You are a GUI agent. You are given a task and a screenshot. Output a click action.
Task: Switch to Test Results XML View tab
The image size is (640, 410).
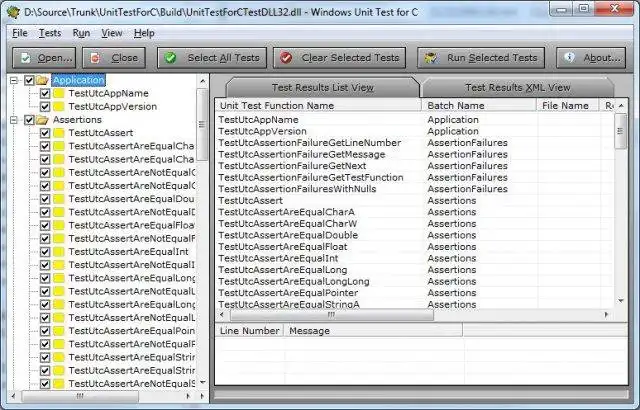click(518, 87)
